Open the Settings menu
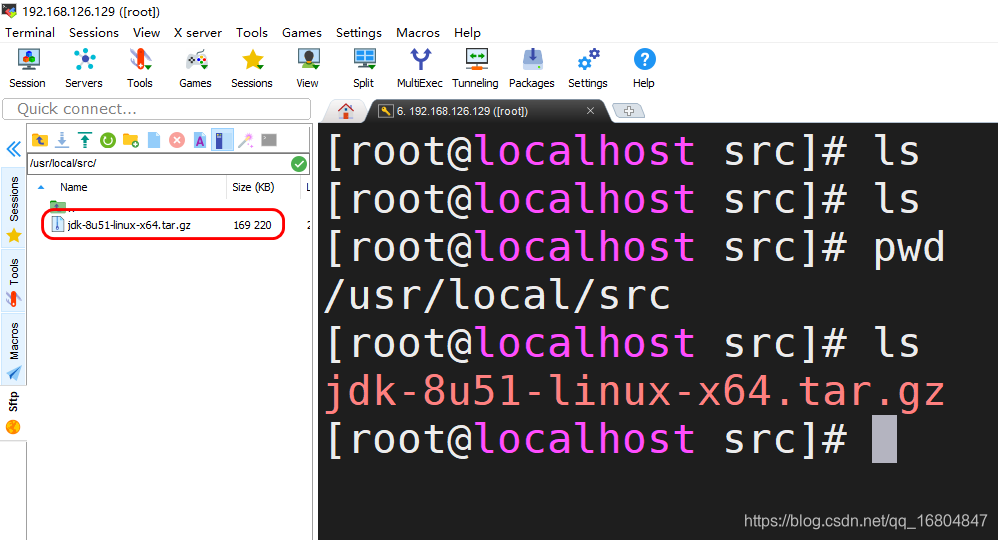This screenshot has height=540, width=998. (359, 32)
